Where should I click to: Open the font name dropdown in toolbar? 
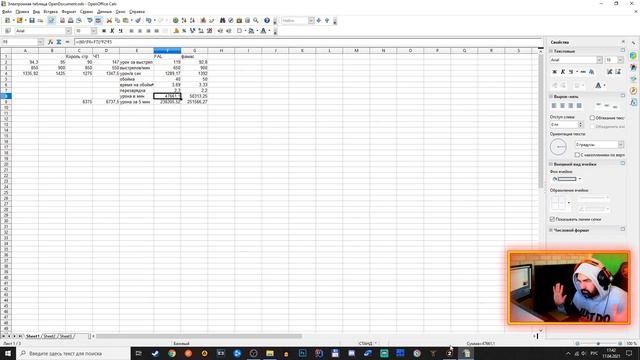click(x=68, y=31)
